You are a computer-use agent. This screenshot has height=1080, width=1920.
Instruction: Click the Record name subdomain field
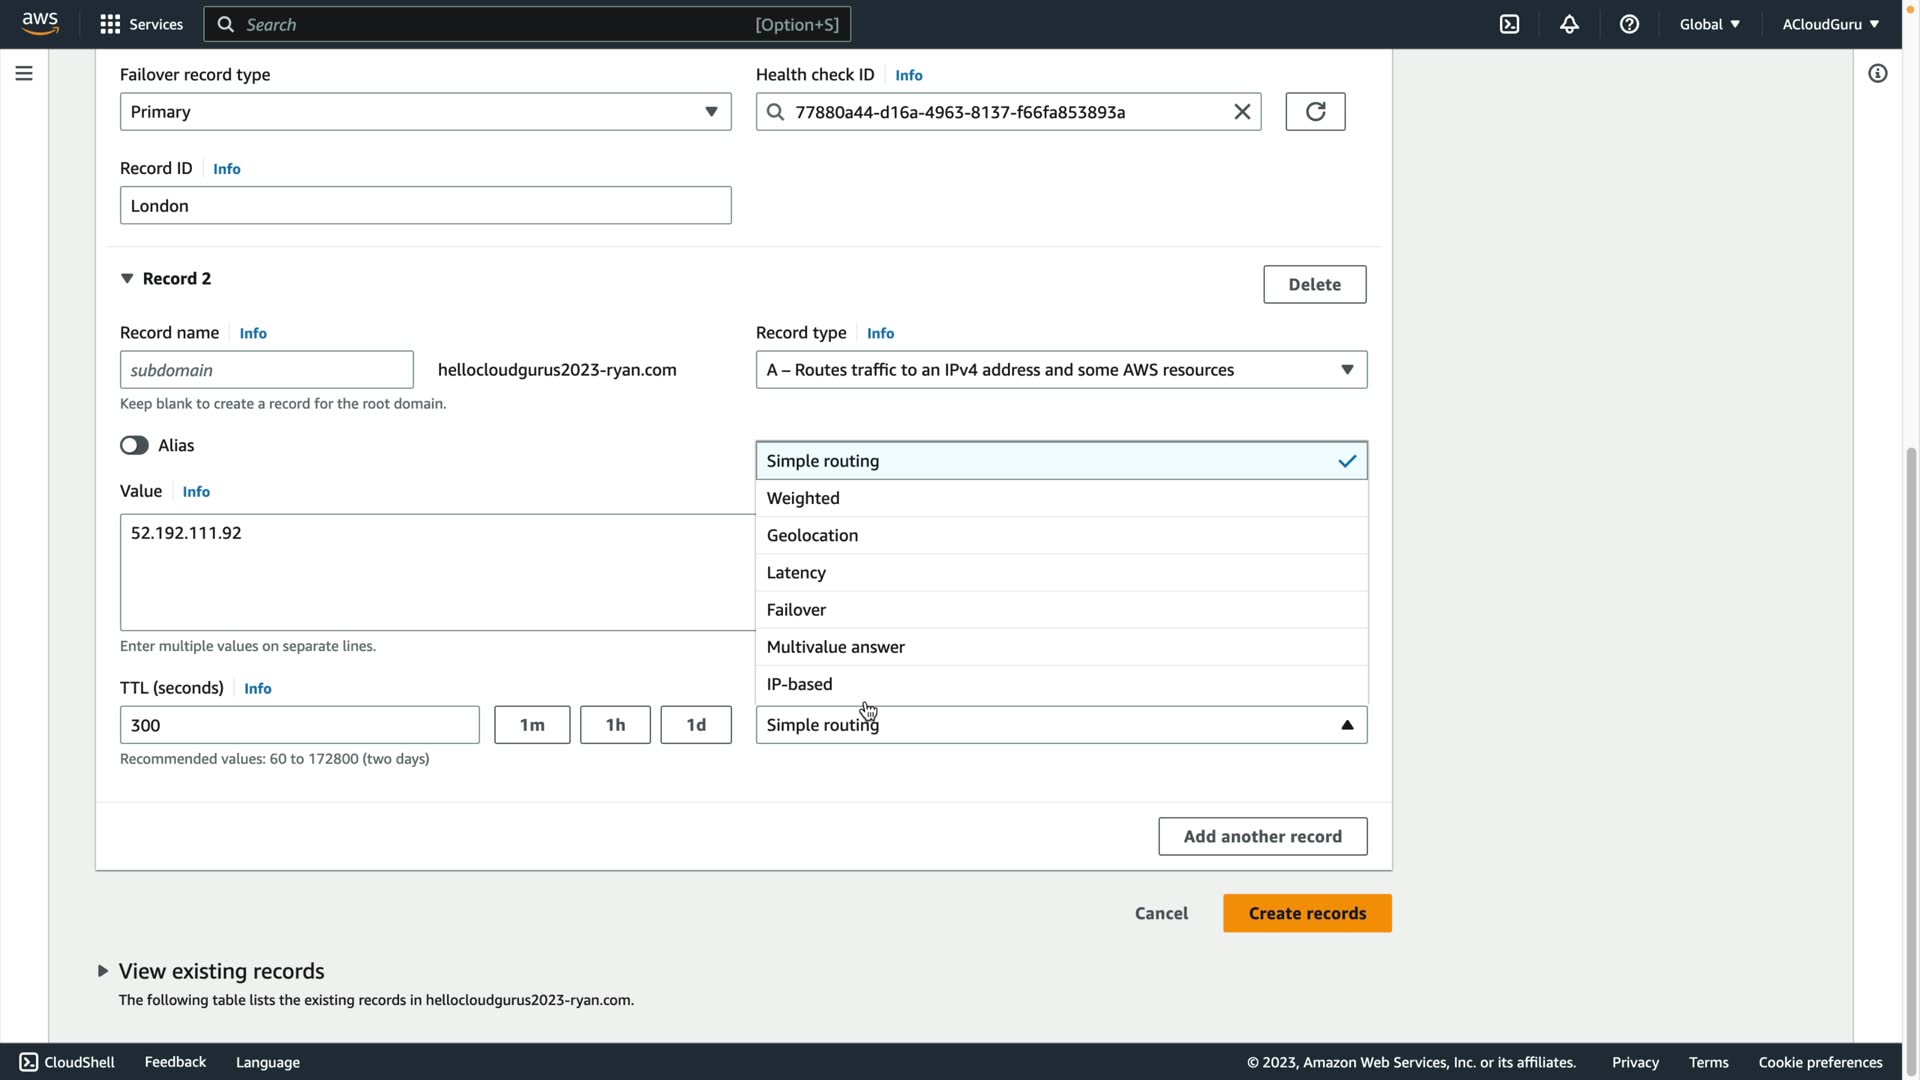pyautogui.click(x=266, y=370)
